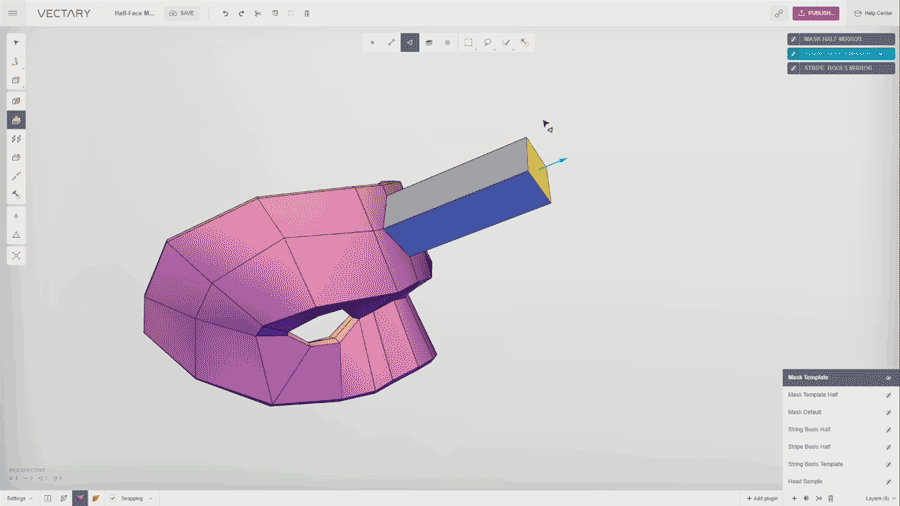Click the scissors cut icon
This screenshot has width=900, height=506.
pos(258,13)
